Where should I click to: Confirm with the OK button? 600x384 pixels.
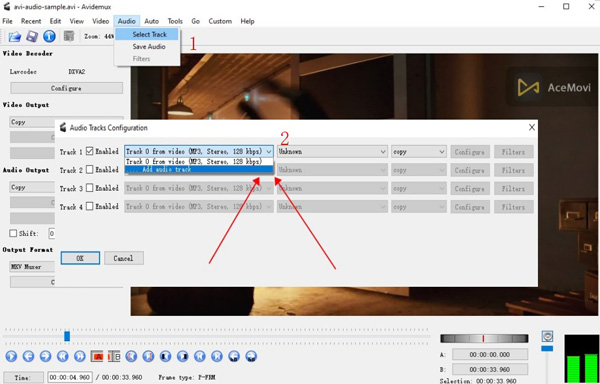click(80, 258)
